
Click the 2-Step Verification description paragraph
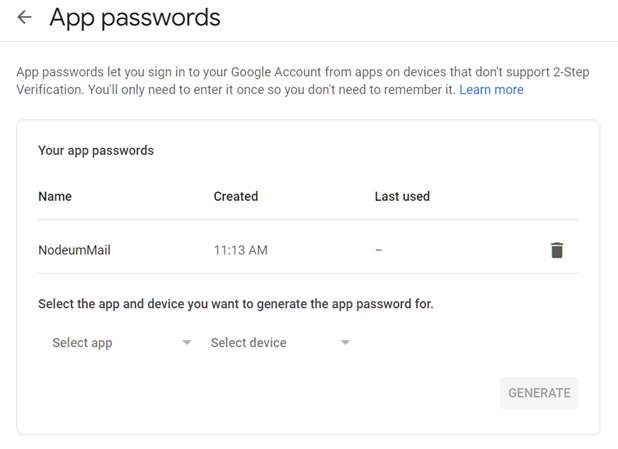coord(303,81)
